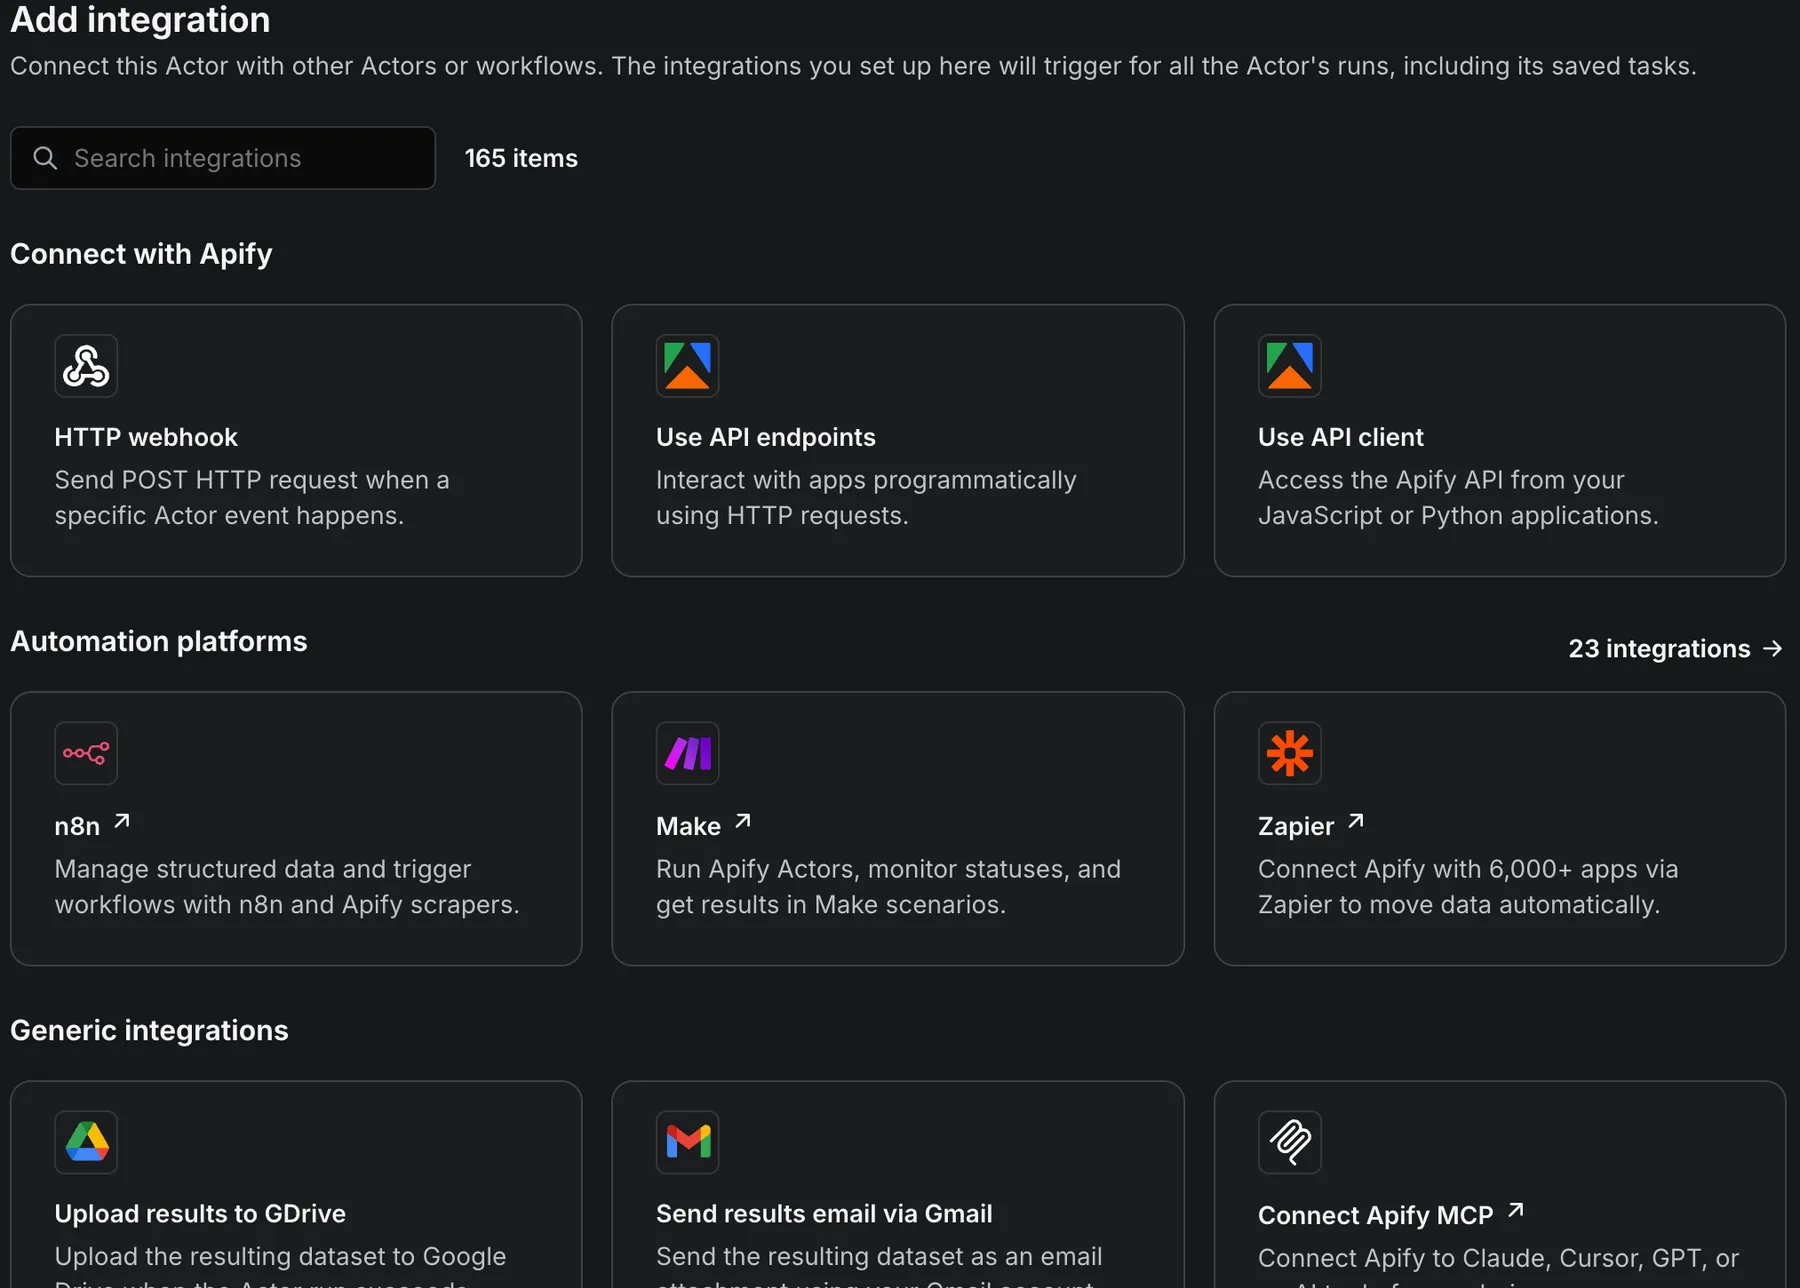This screenshot has width=1800, height=1288.
Task: Select the Use API endpoints title
Action: coord(766,437)
